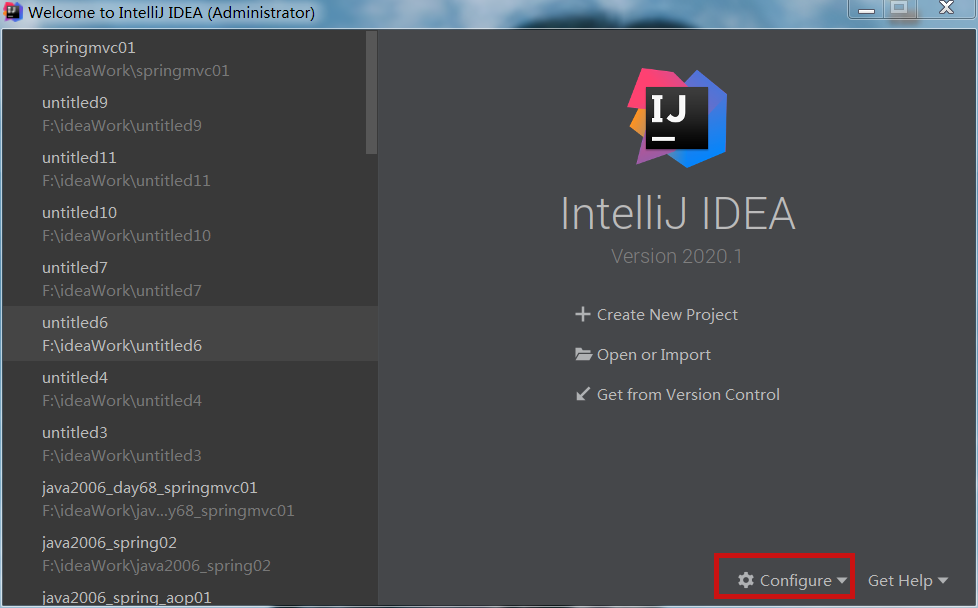978x608 pixels.
Task: Click the path F:\ideaWork\jav...y68_springmvc01
Action: click(168, 511)
